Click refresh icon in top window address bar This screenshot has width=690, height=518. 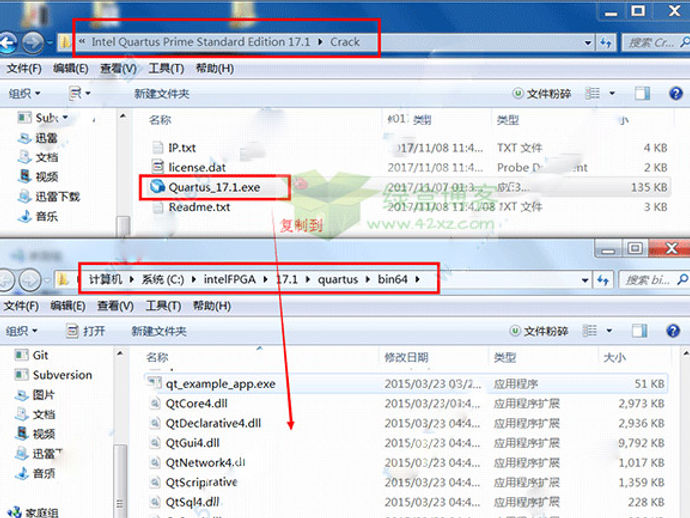pos(606,43)
